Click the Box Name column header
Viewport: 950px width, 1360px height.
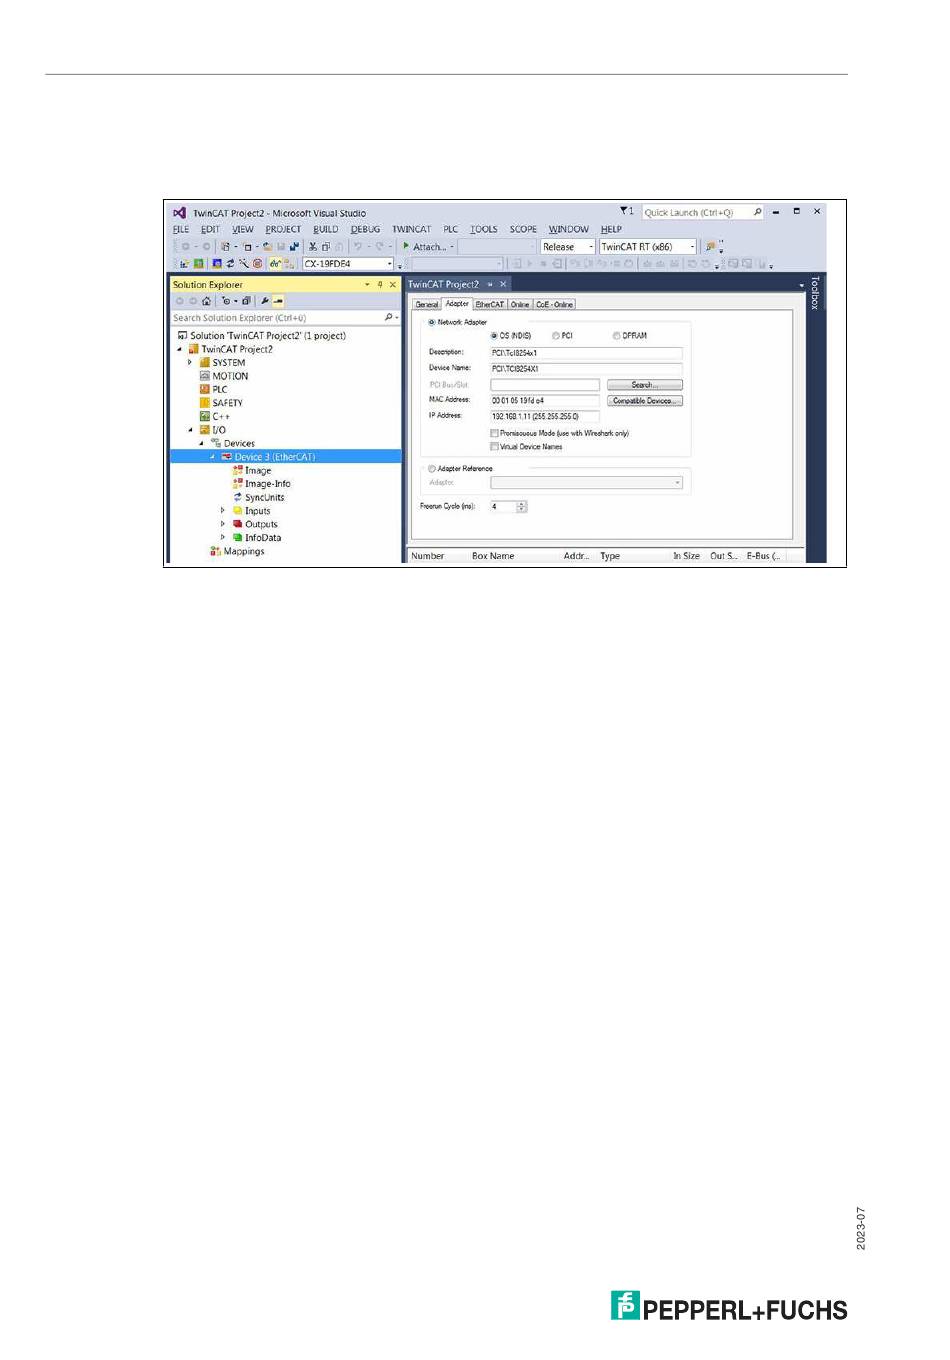(493, 556)
